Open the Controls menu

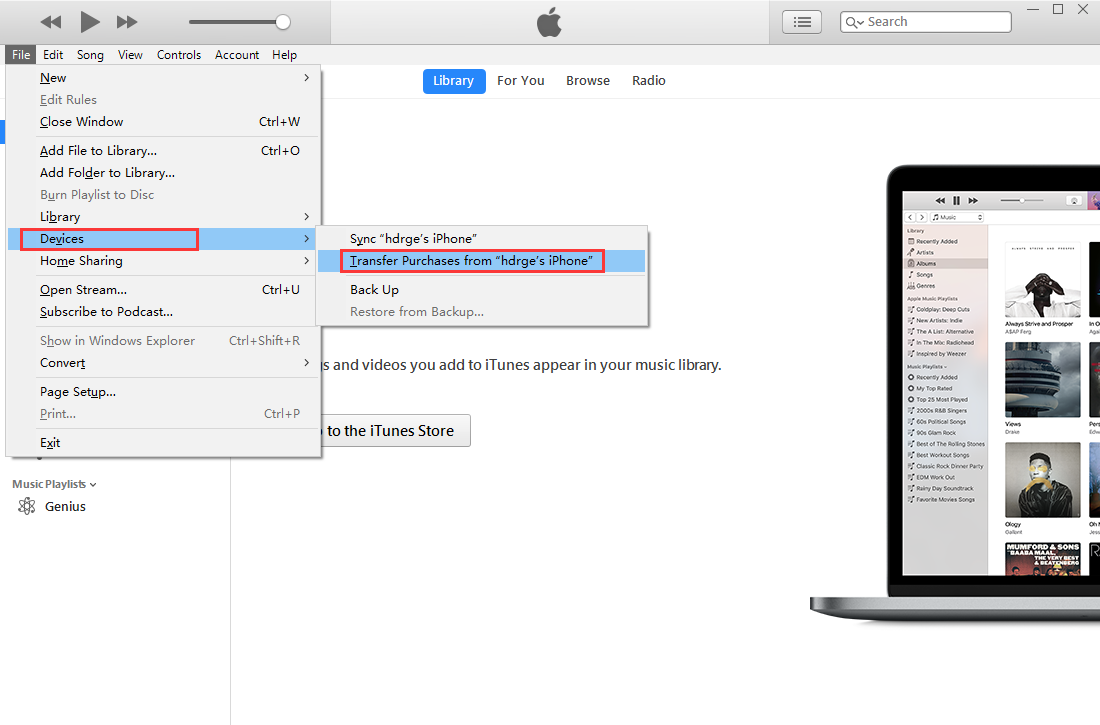pyautogui.click(x=179, y=55)
